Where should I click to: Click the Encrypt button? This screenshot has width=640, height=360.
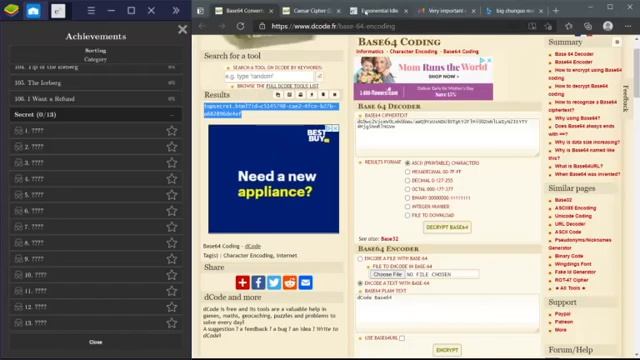tap(447, 350)
